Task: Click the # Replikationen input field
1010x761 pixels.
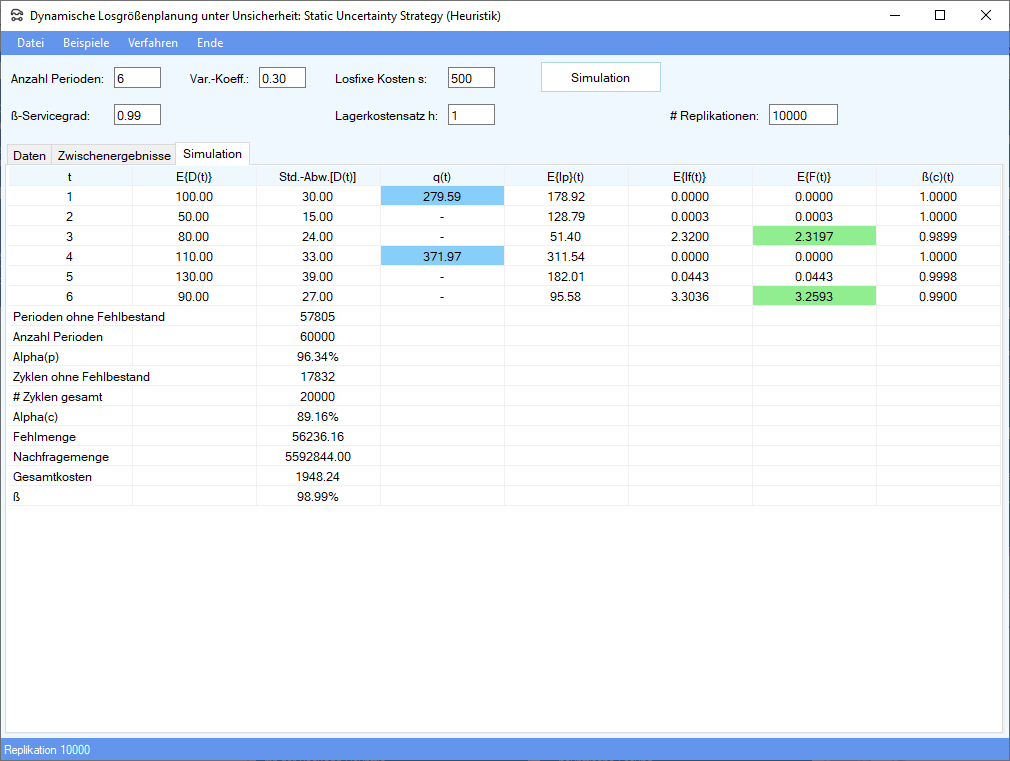Action: pyautogui.click(x=803, y=115)
